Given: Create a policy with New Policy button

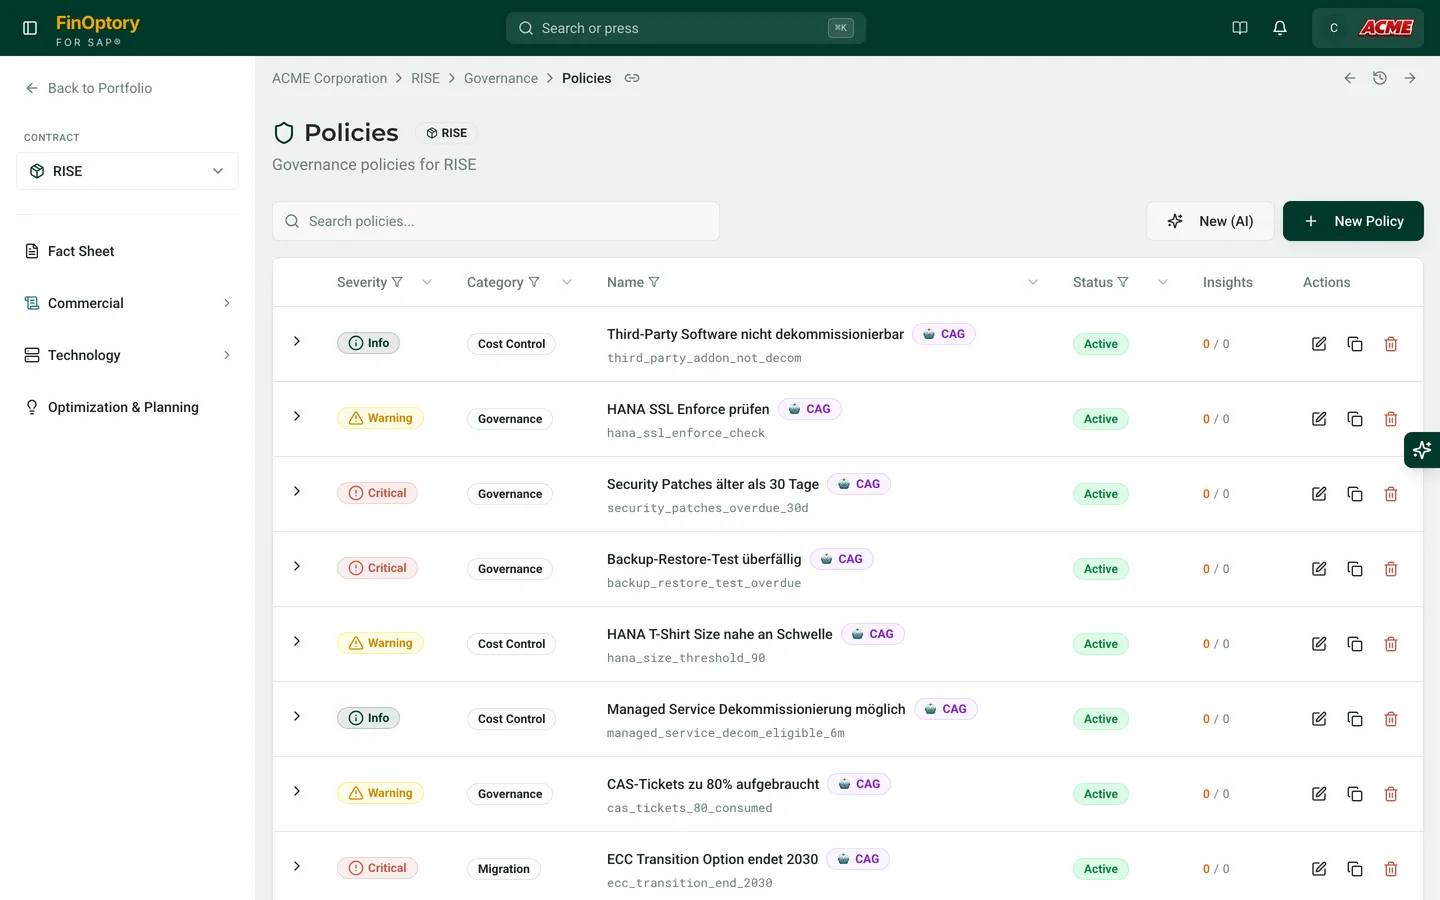Looking at the screenshot, I should tap(1353, 221).
